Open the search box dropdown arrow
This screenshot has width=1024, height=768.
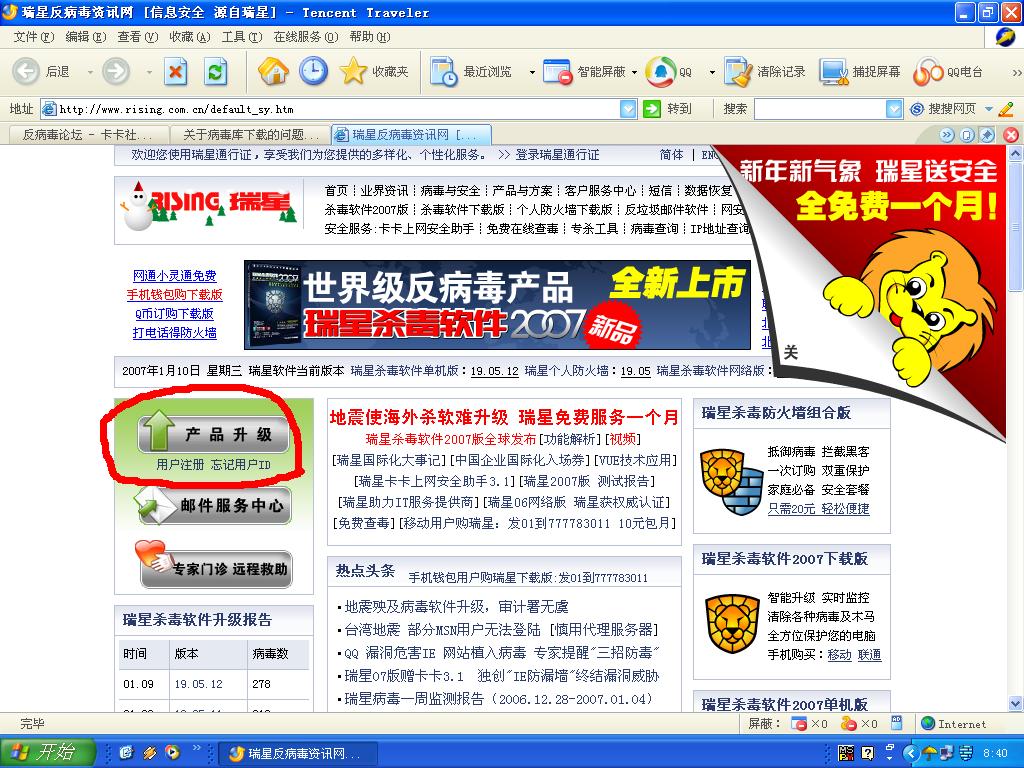(894, 109)
